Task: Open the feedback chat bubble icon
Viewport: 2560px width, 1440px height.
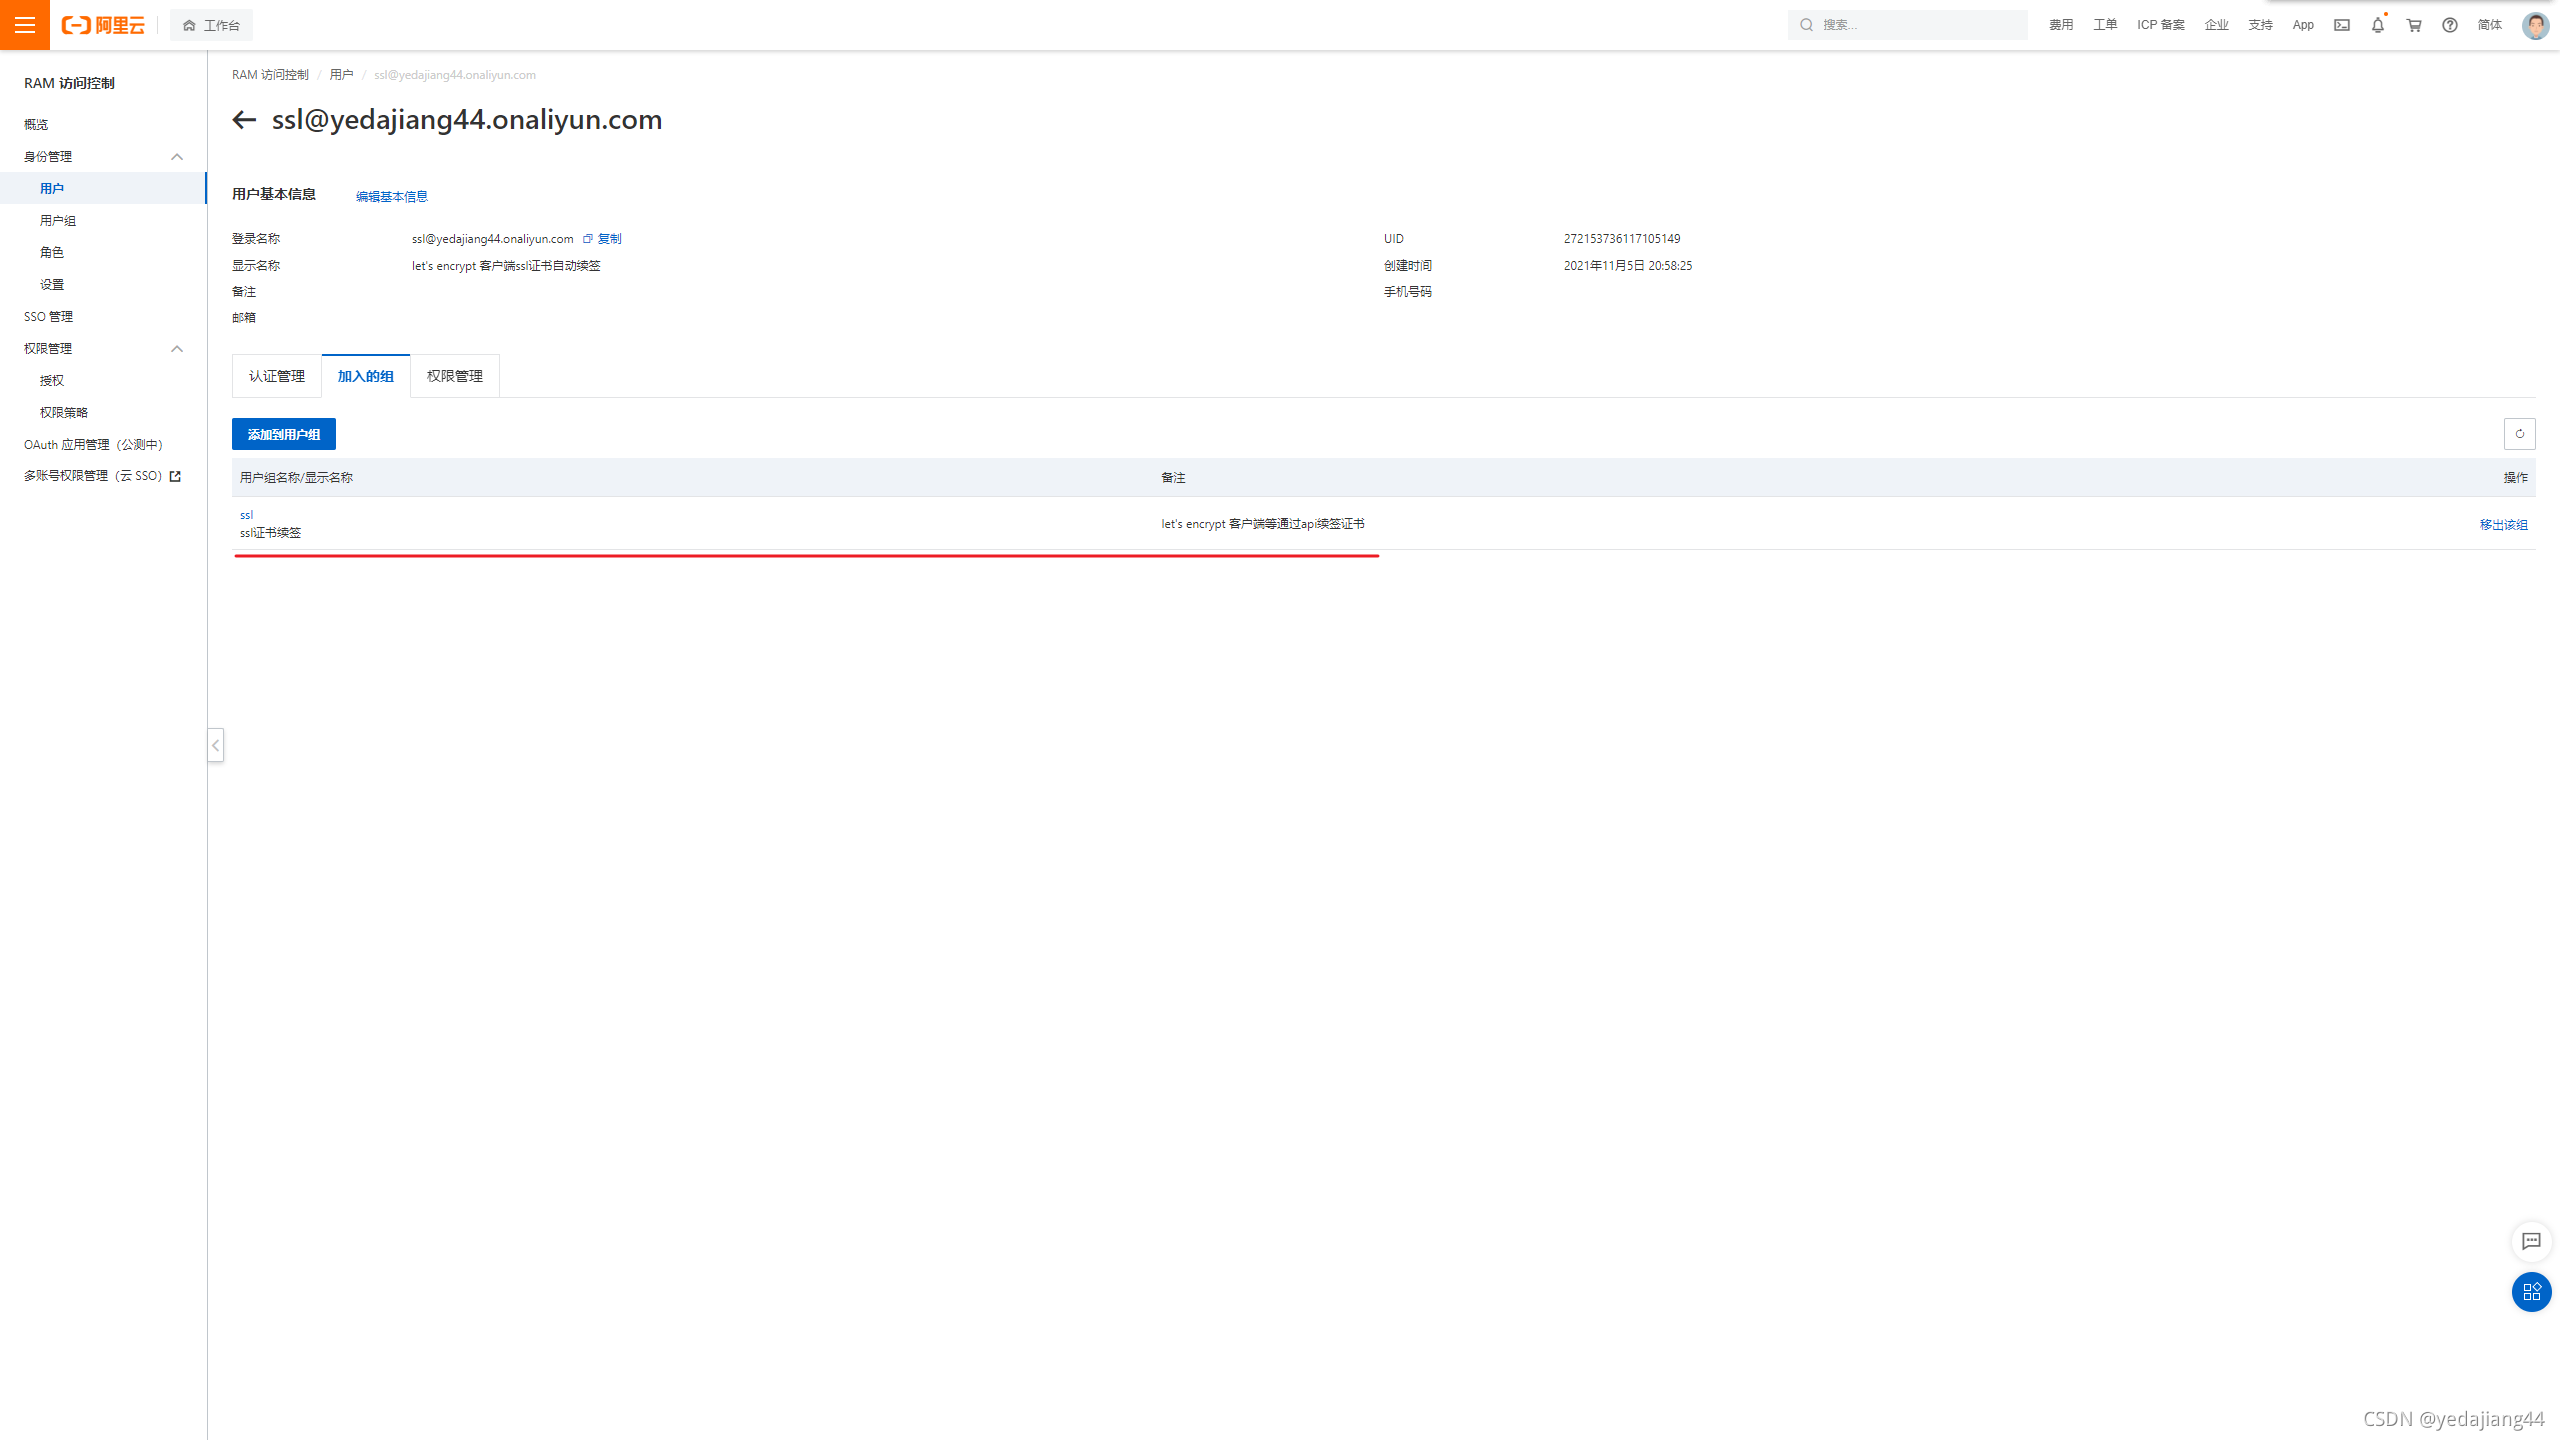Action: pyautogui.click(x=2531, y=1241)
